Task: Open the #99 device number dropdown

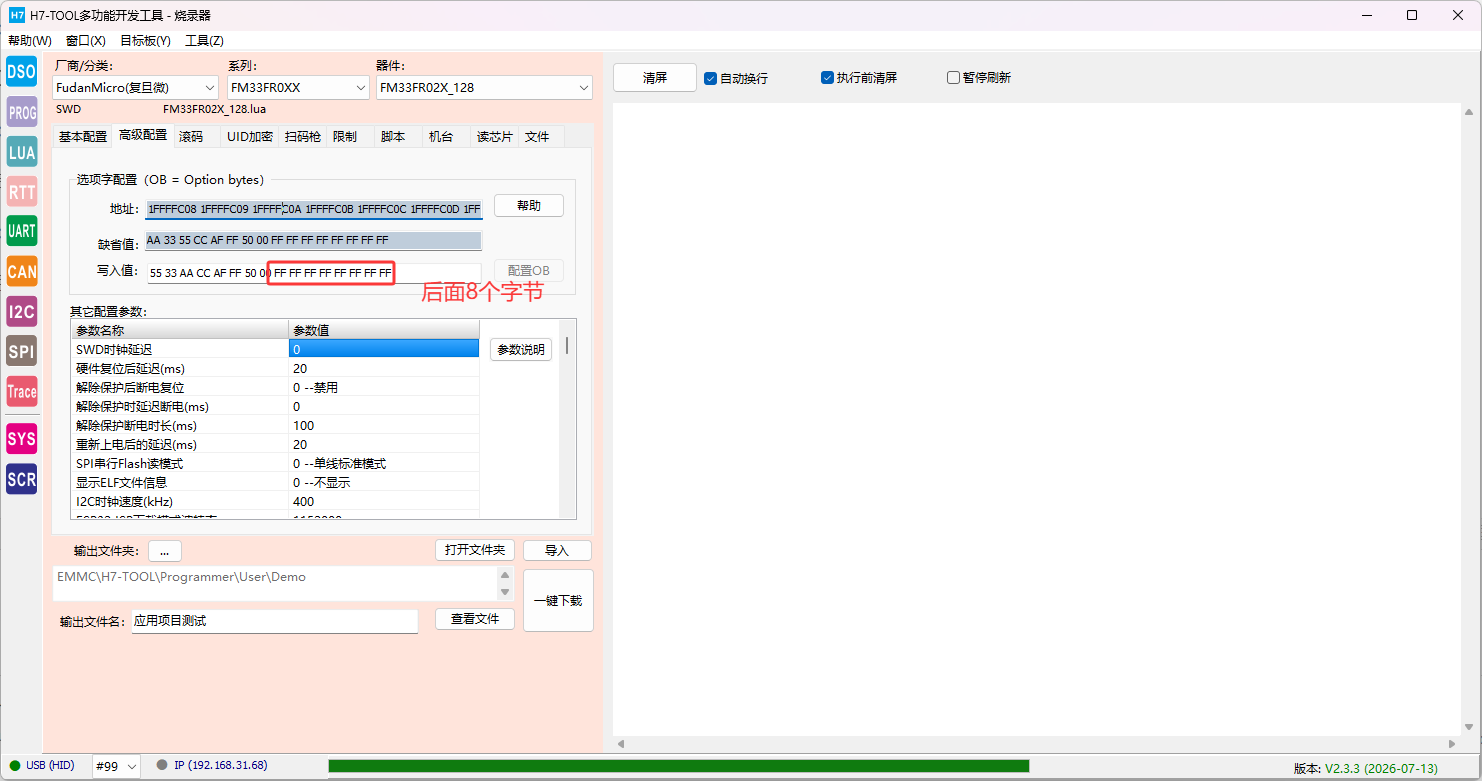Action: coord(116,766)
